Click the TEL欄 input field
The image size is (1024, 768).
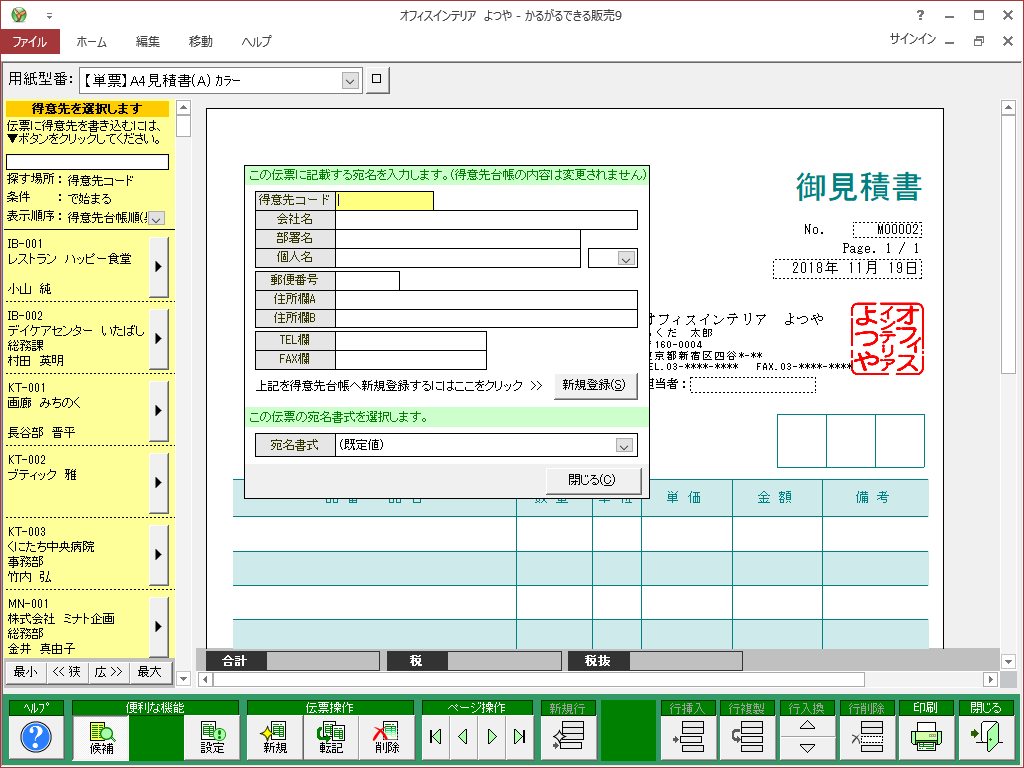tap(411, 341)
